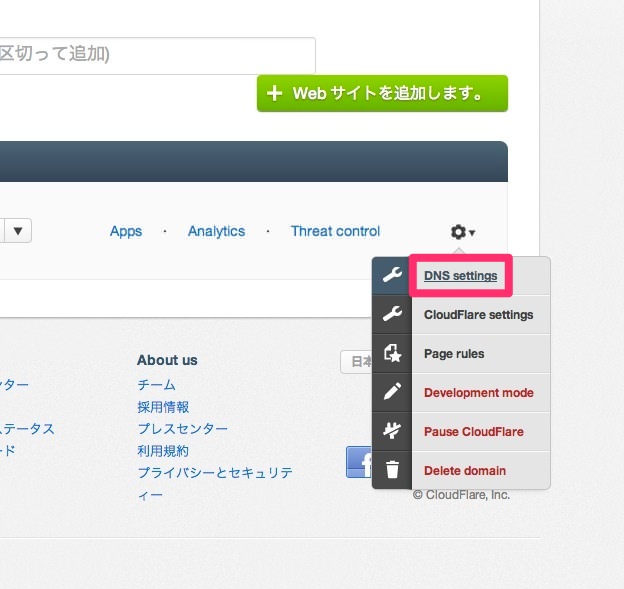Select Delete domain menu entry
The height and width of the screenshot is (589, 624).
[465, 471]
